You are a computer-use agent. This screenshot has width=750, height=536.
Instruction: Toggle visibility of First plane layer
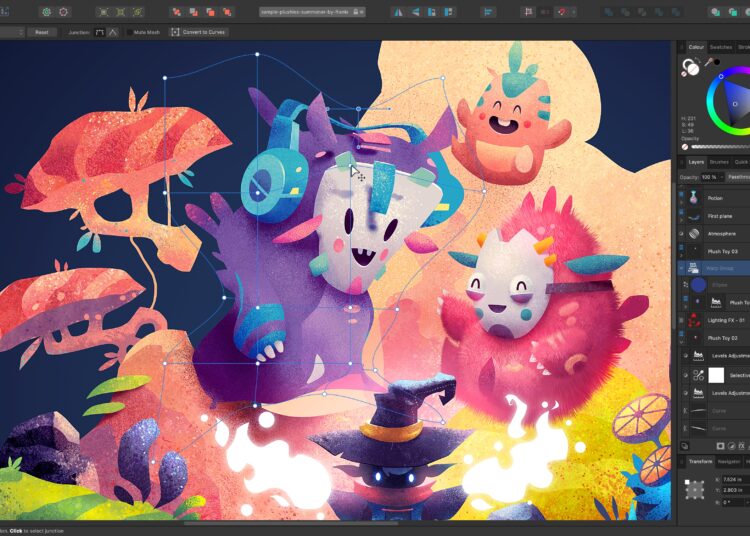coord(681,212)
